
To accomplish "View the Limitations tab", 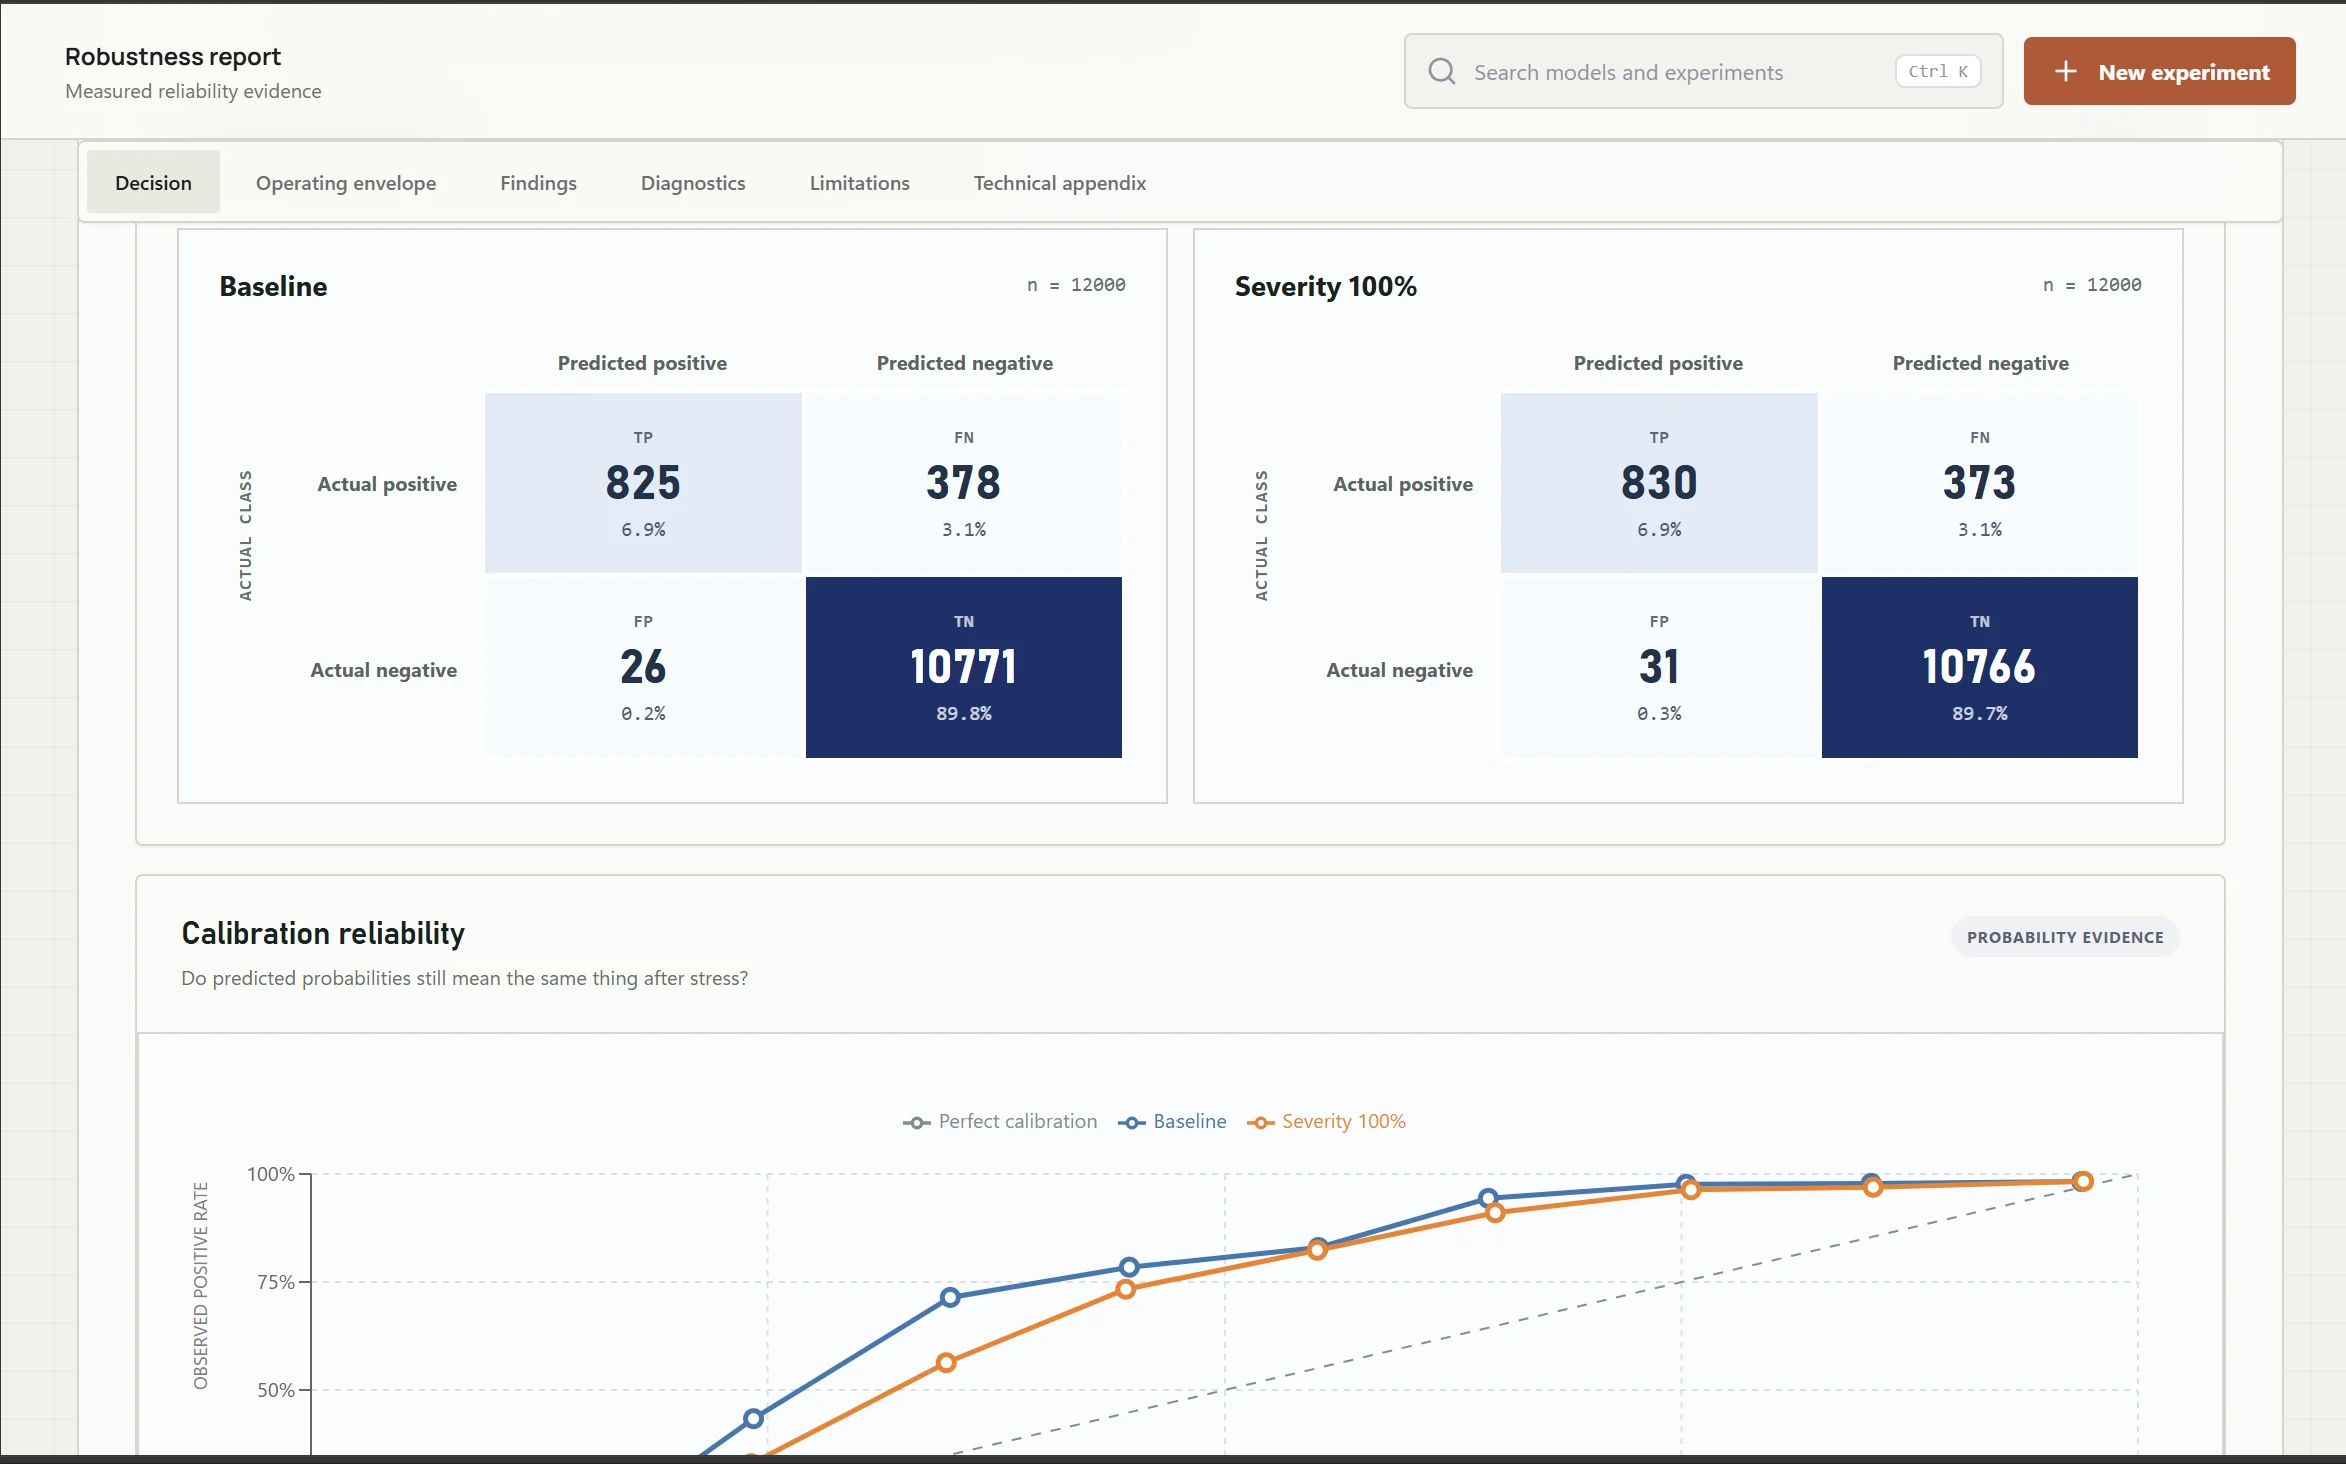I will pos(860,182).
